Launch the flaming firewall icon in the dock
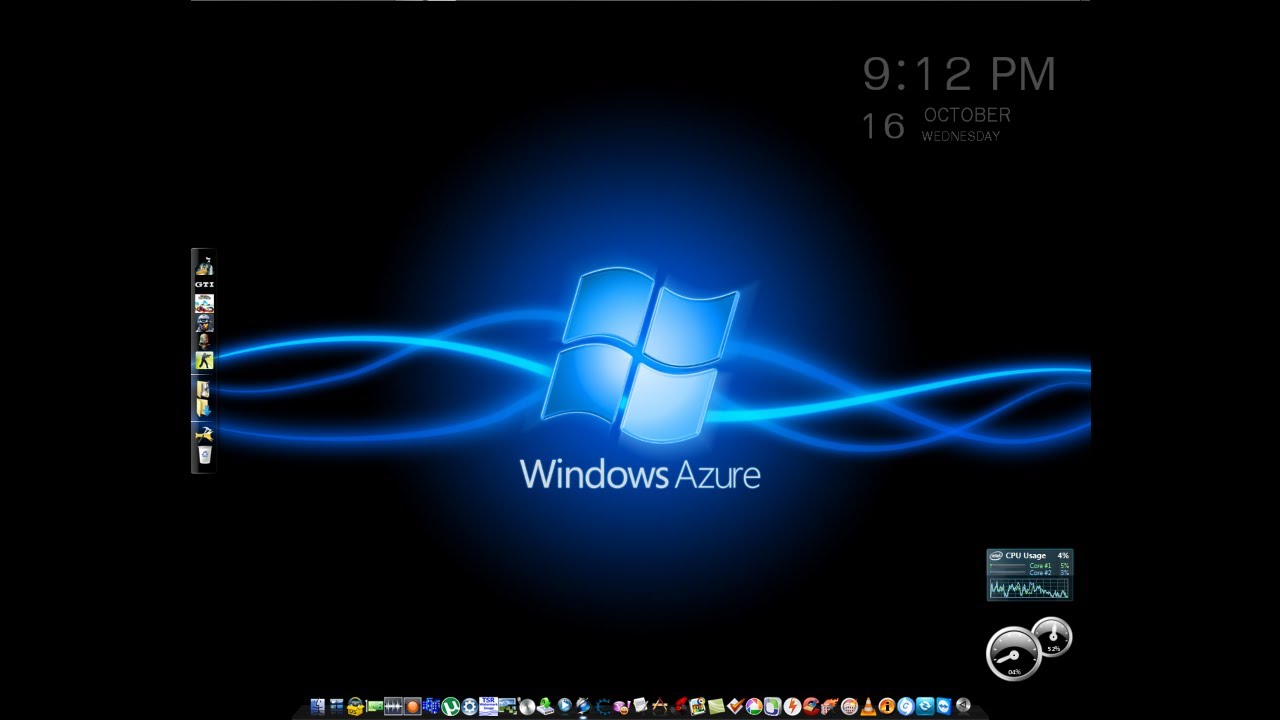This screenshot has height=720, width=1280. pos(830,706)
